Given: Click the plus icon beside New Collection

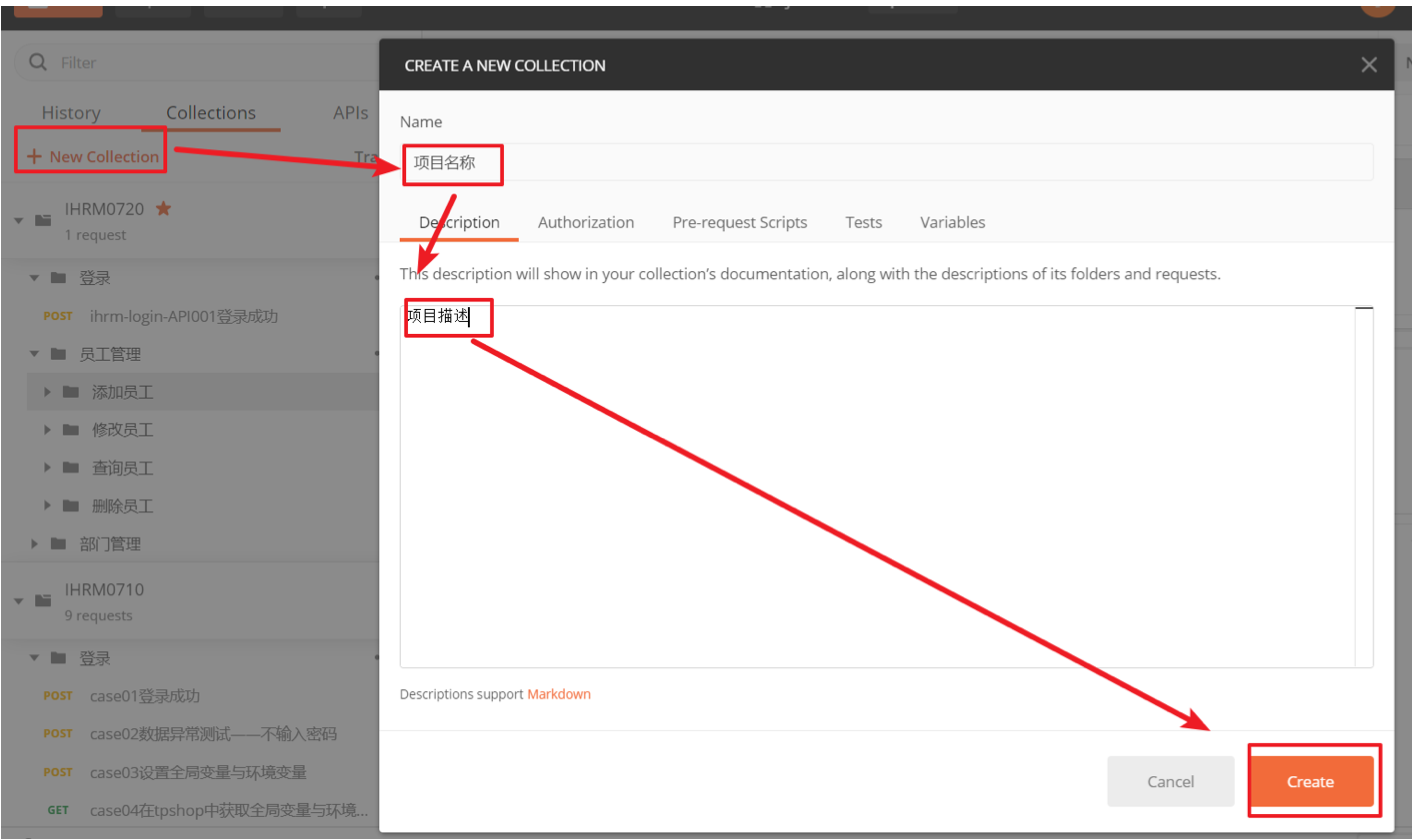Looking at the screenshot, I should (x=34, y=156).
